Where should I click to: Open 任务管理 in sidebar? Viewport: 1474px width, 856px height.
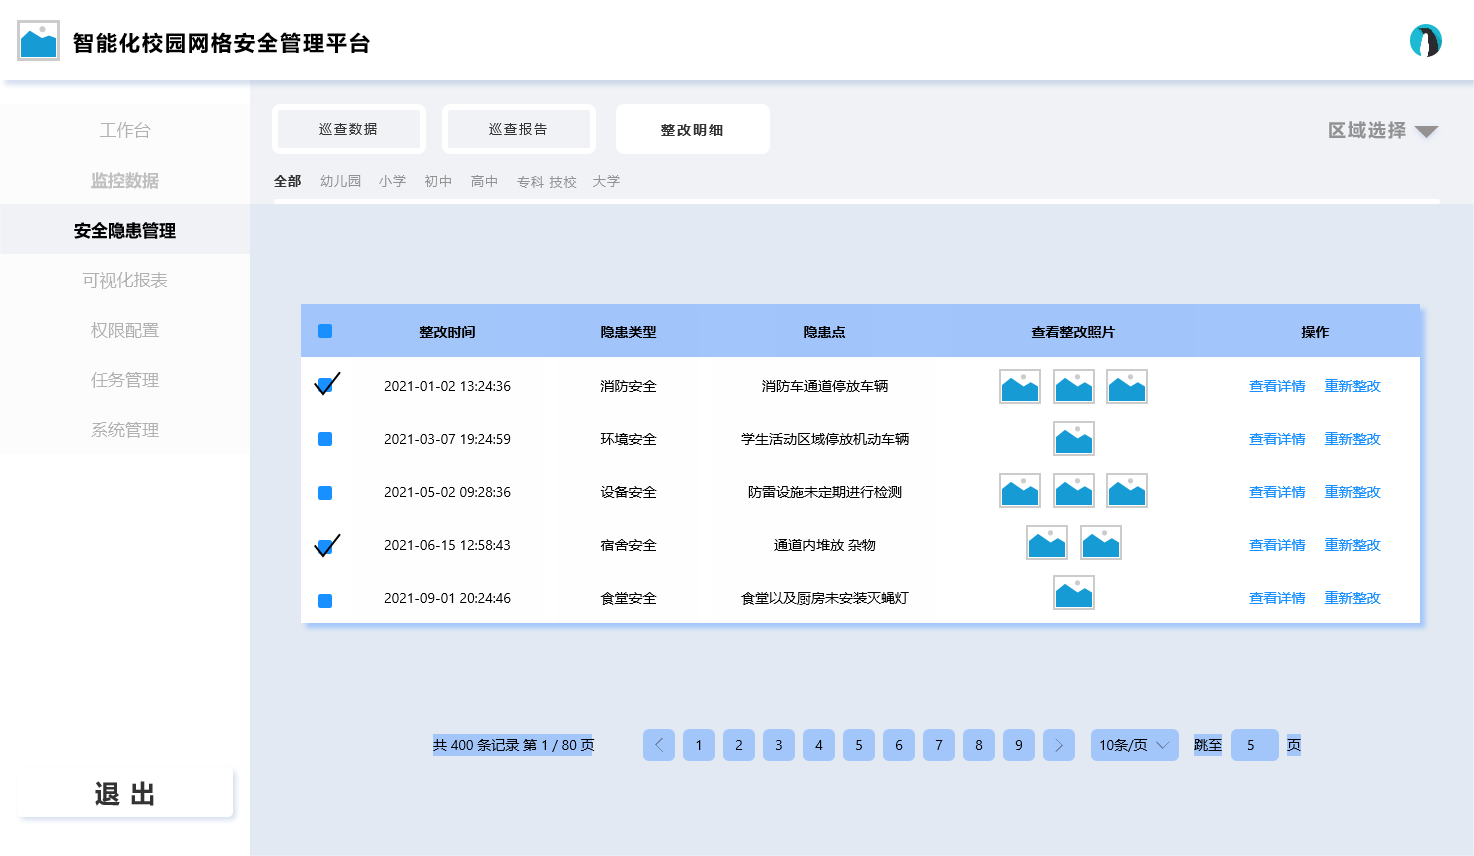point(125,380)
